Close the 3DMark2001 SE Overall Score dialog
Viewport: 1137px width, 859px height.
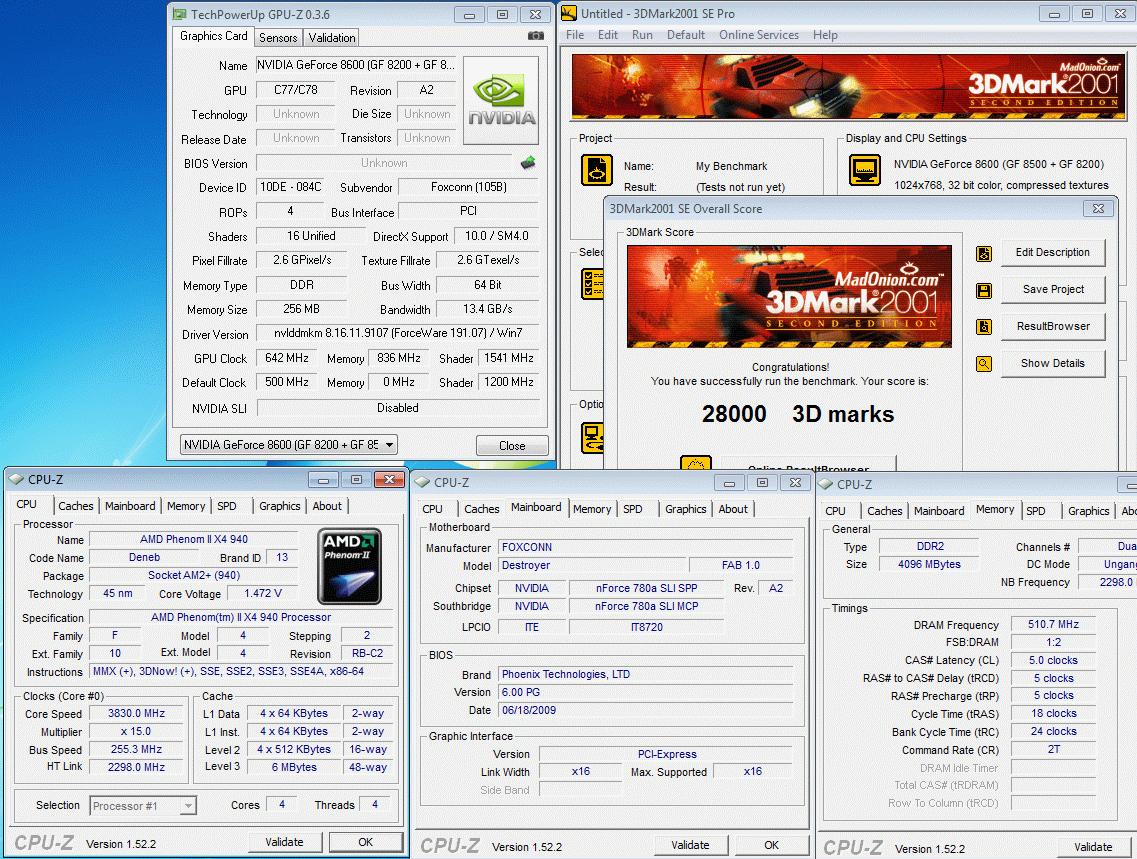coord(1099,209)
